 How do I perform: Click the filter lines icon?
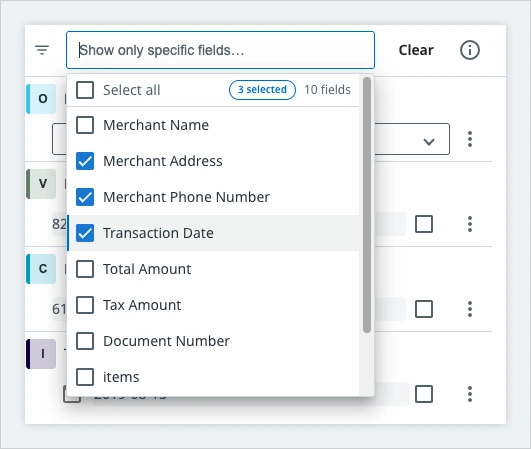point(42,50)
